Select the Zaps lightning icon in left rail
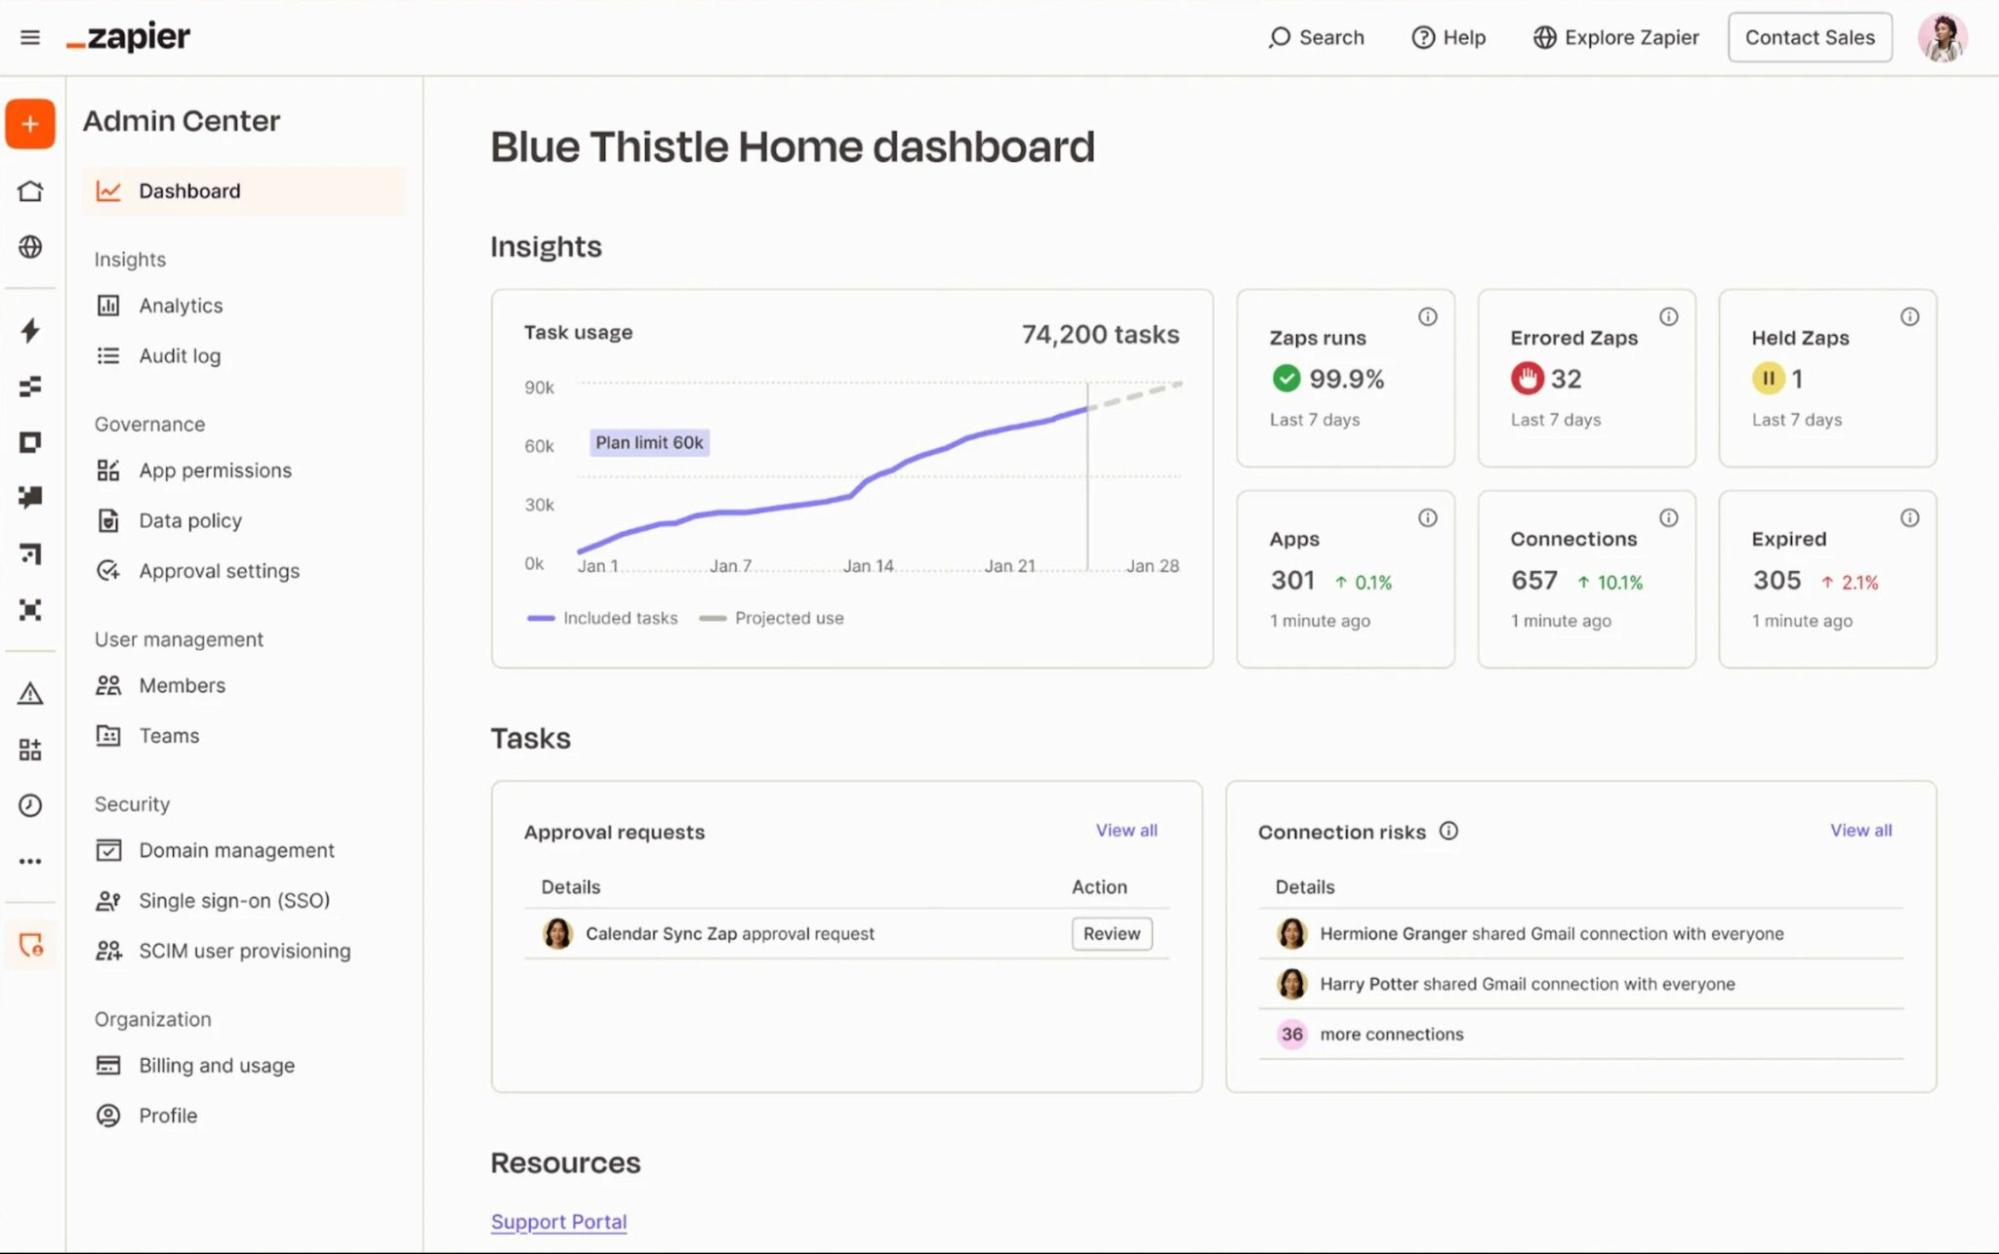Image resolution: width=1999 pixels, height=1254 pixels. click(30, 332)
